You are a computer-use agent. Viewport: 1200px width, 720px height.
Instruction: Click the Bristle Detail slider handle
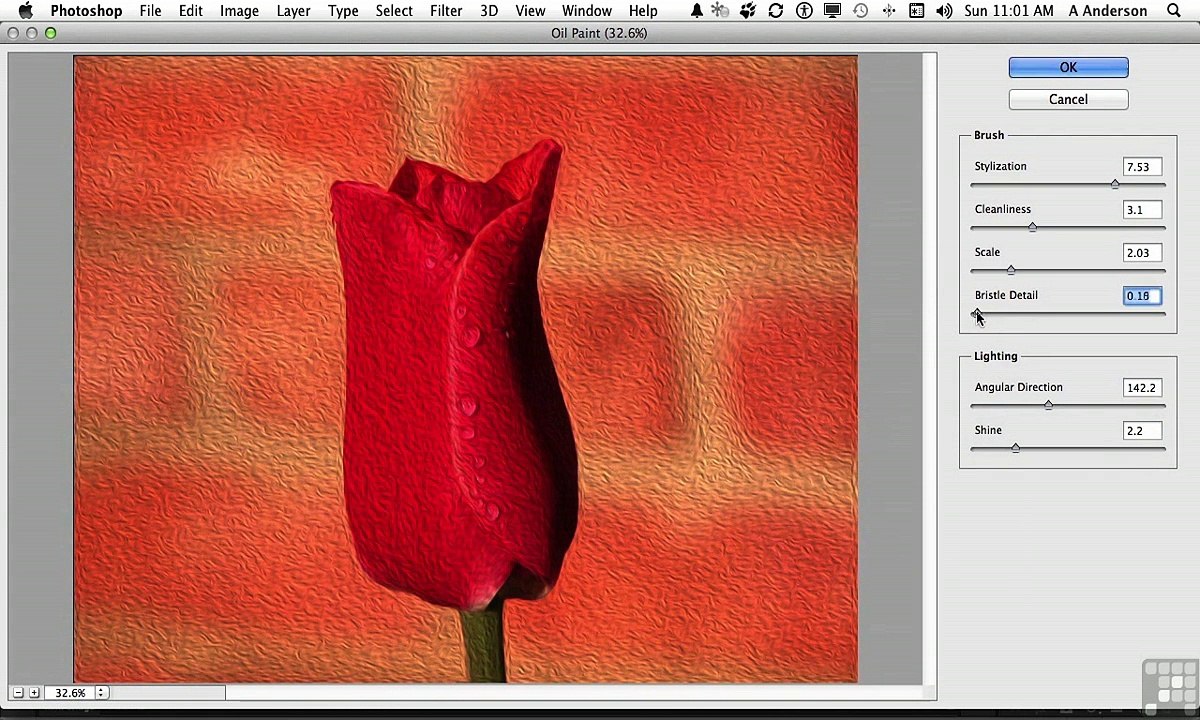click(x=975, y=313)
